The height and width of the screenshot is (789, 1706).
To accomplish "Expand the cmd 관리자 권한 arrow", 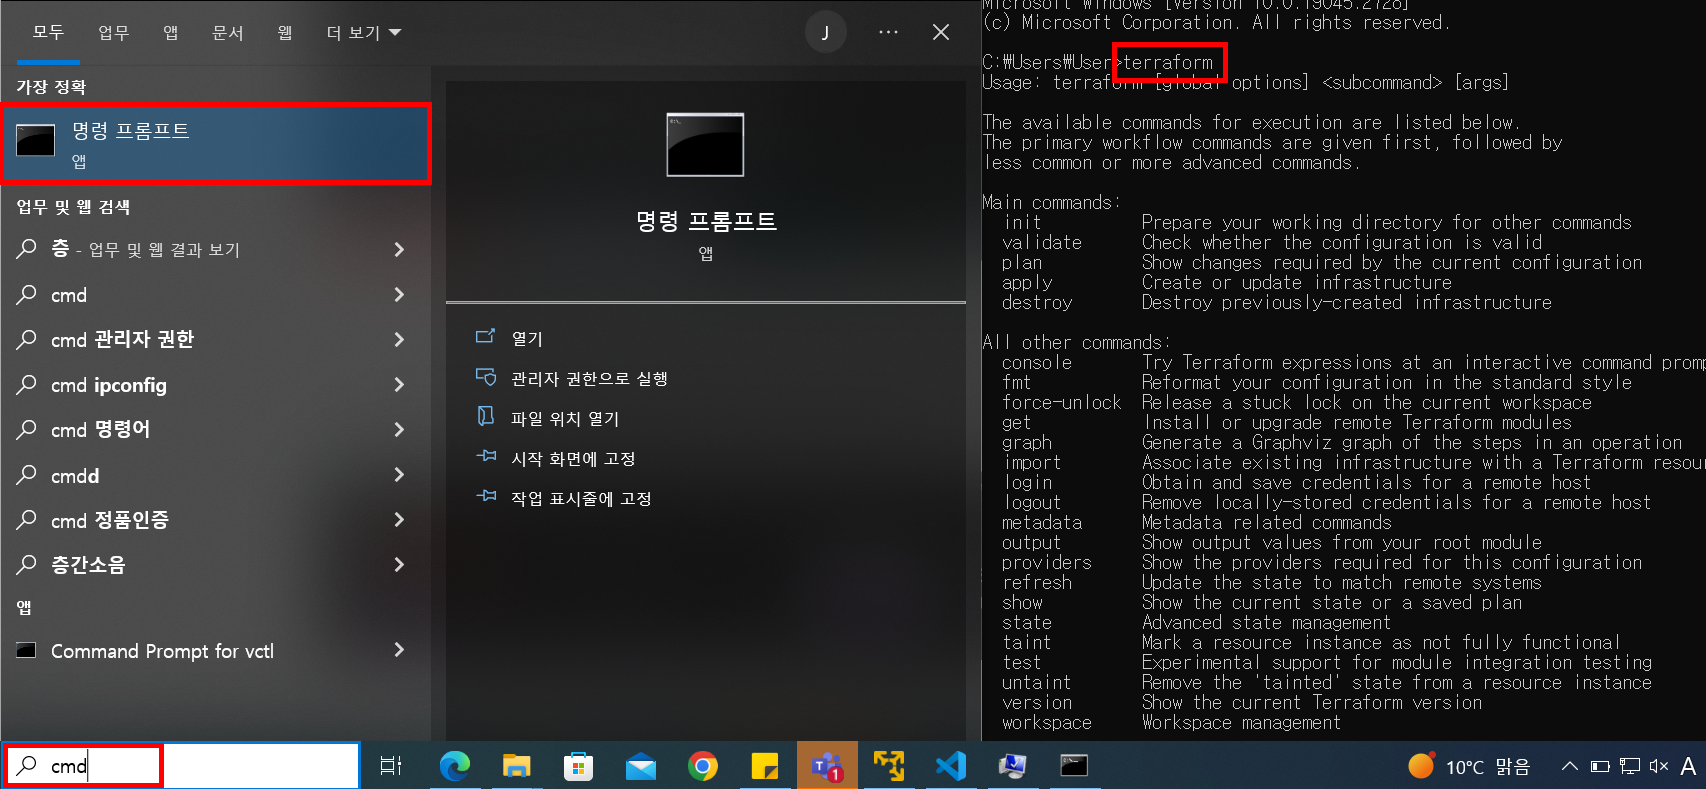I will (x=399, y=339).
